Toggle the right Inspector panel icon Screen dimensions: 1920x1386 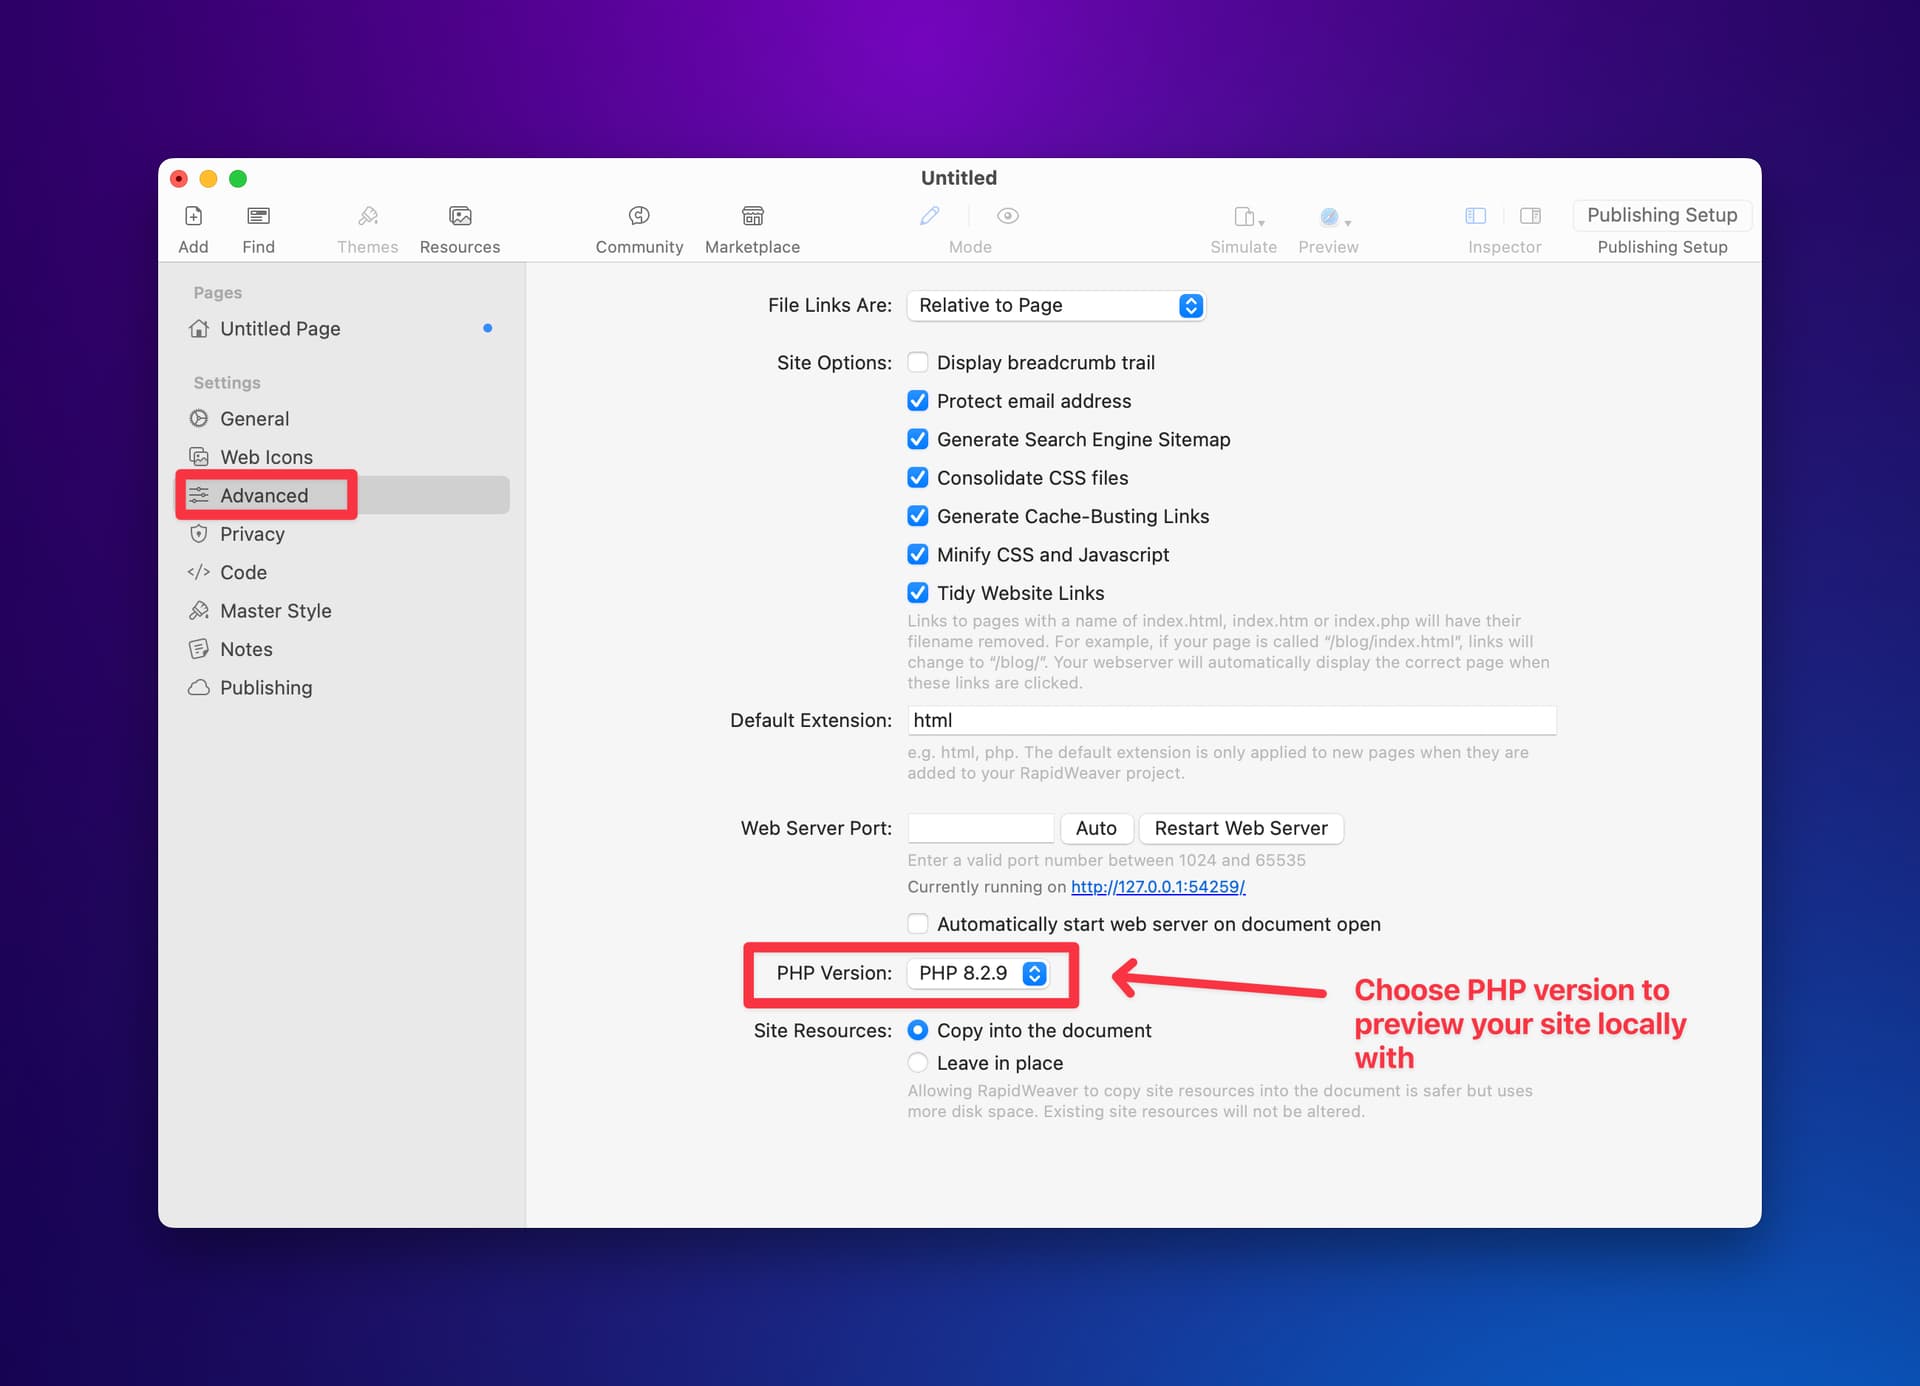point(1530,216)
